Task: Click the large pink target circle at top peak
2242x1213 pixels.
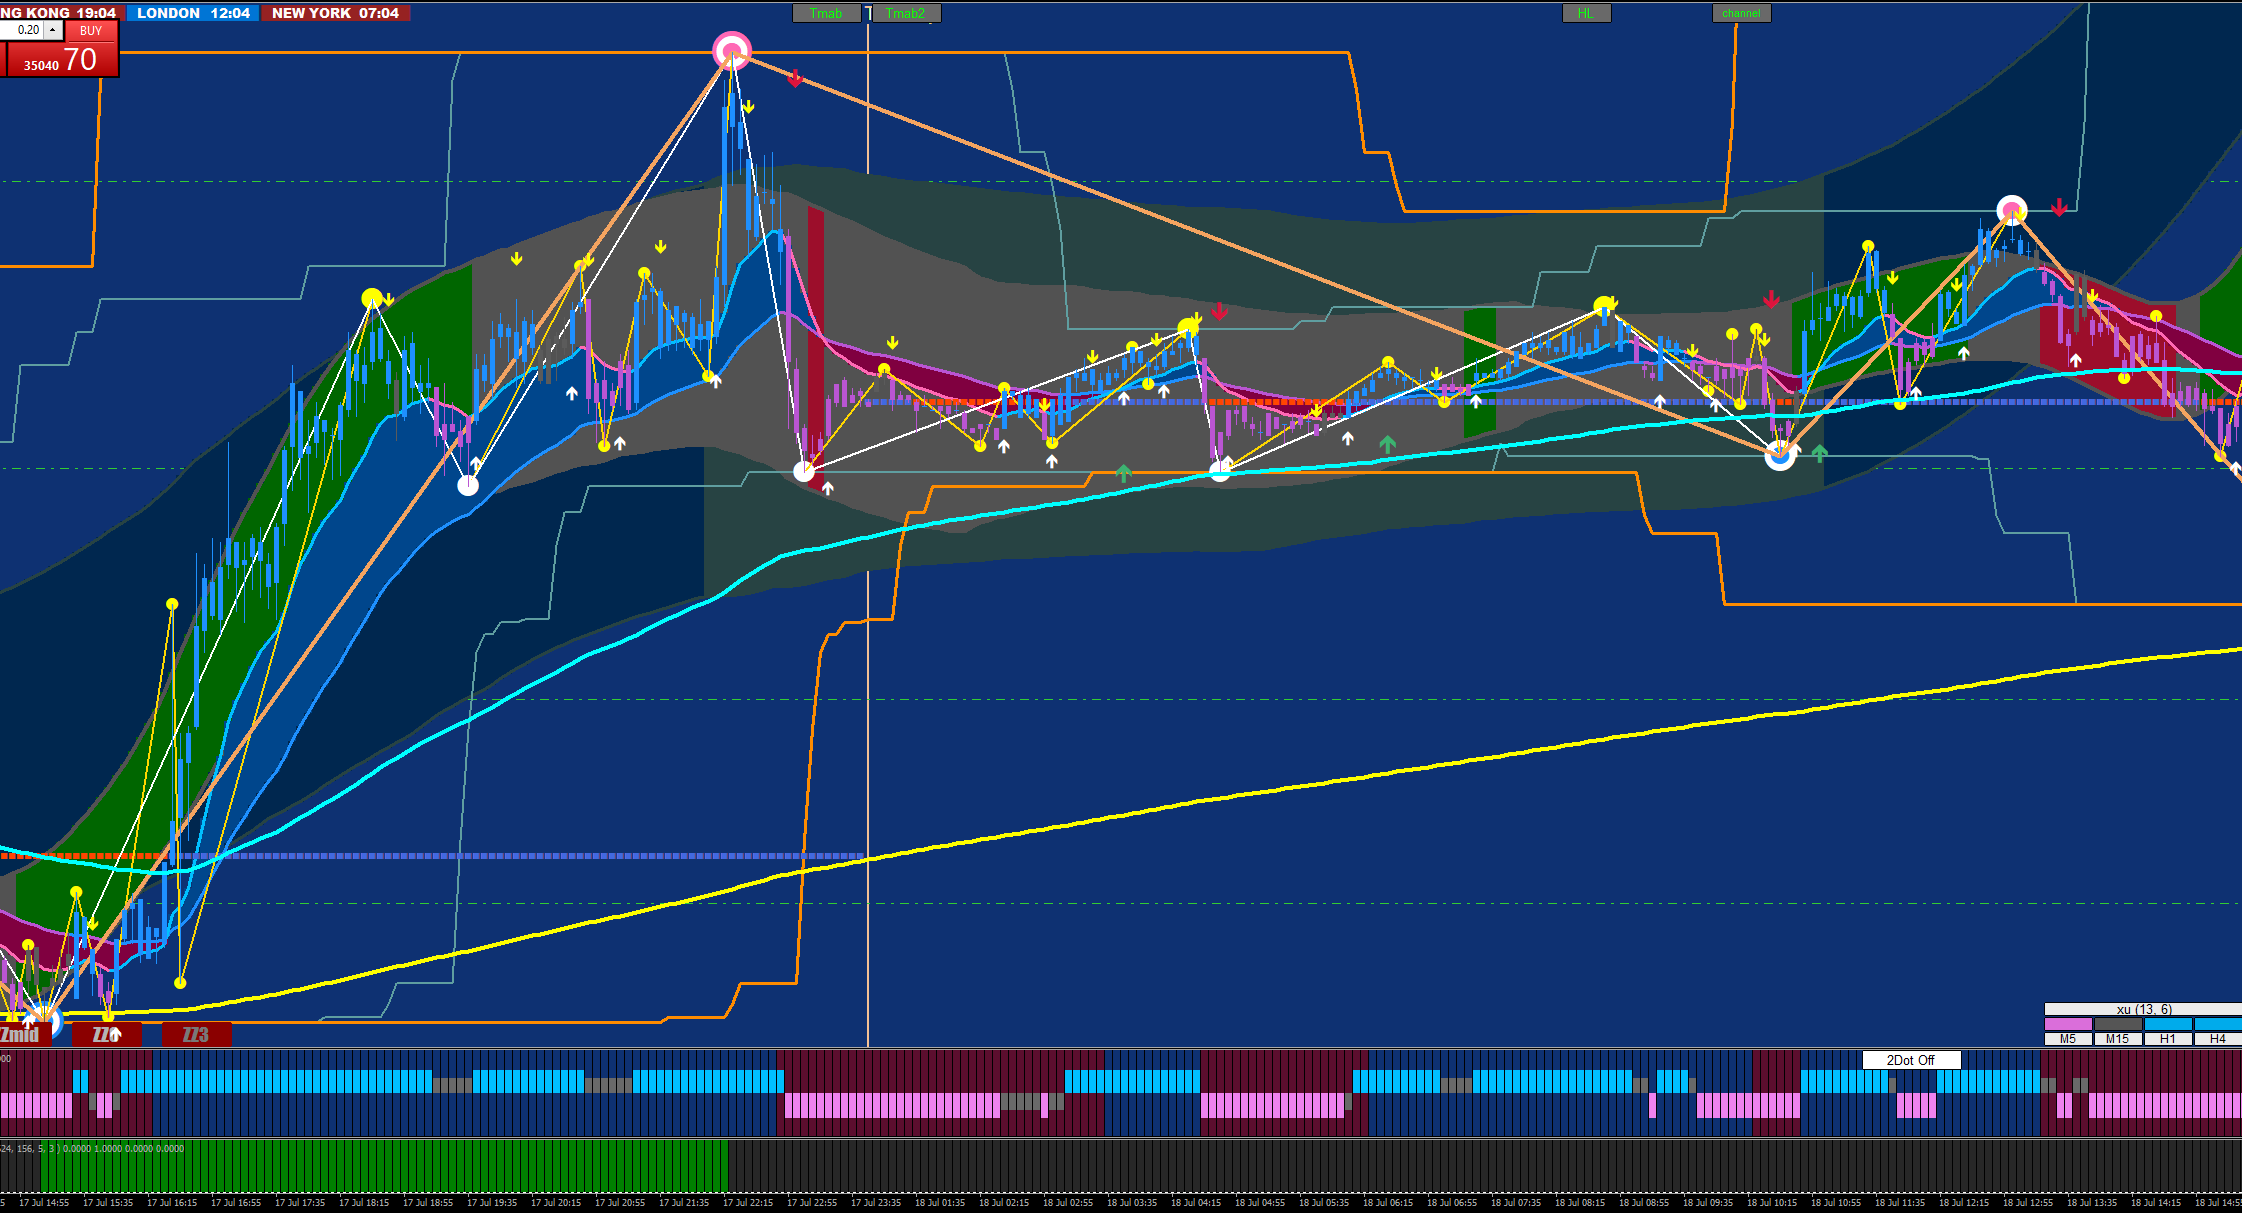Action: (732, 50)
